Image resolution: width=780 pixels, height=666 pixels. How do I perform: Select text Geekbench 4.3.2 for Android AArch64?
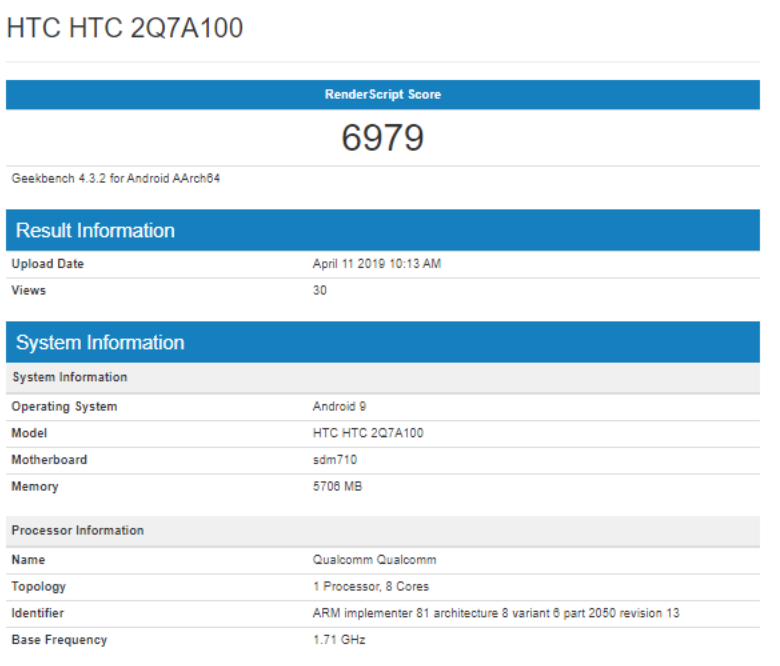coord(115,179)
